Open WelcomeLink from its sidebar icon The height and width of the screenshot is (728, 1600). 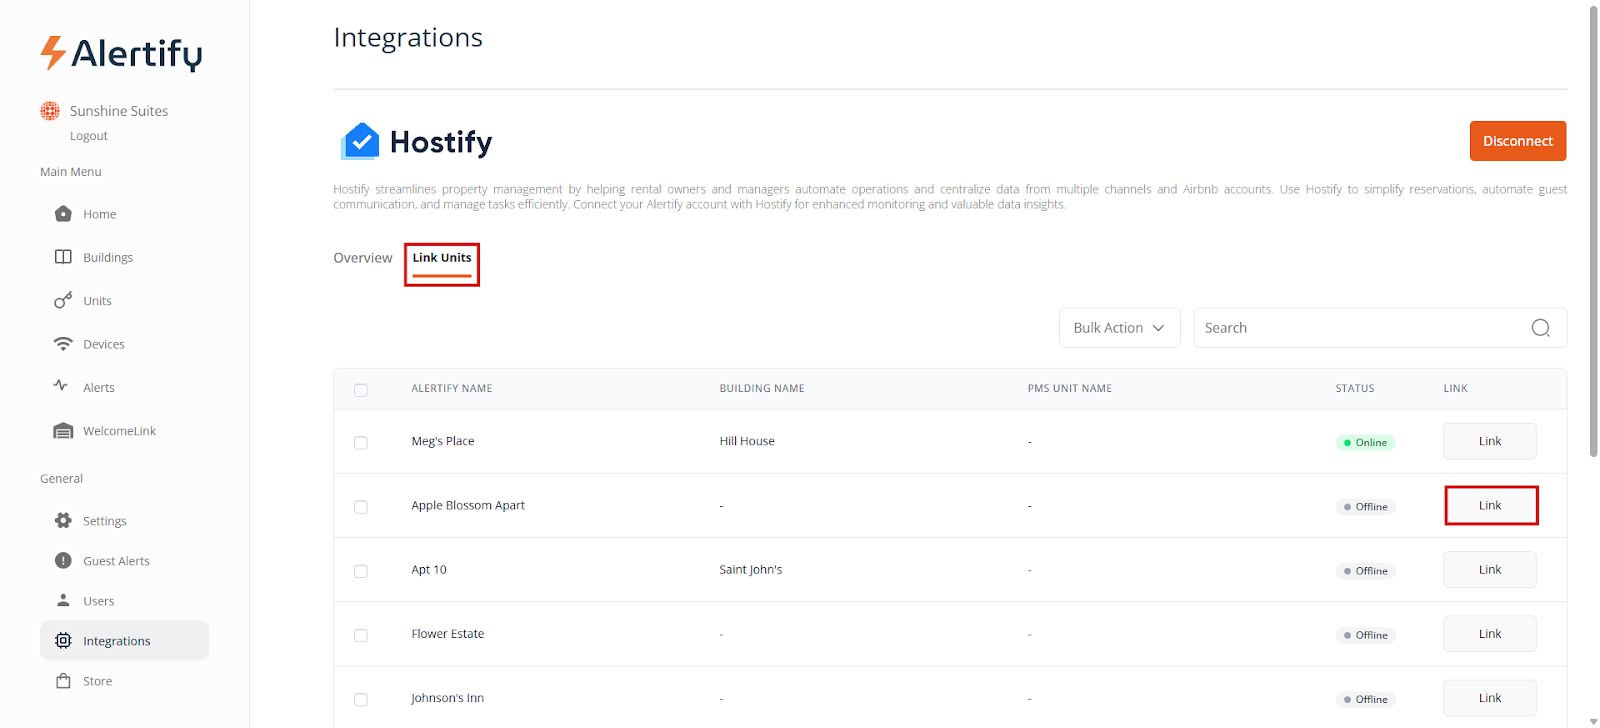click(63, 431)
